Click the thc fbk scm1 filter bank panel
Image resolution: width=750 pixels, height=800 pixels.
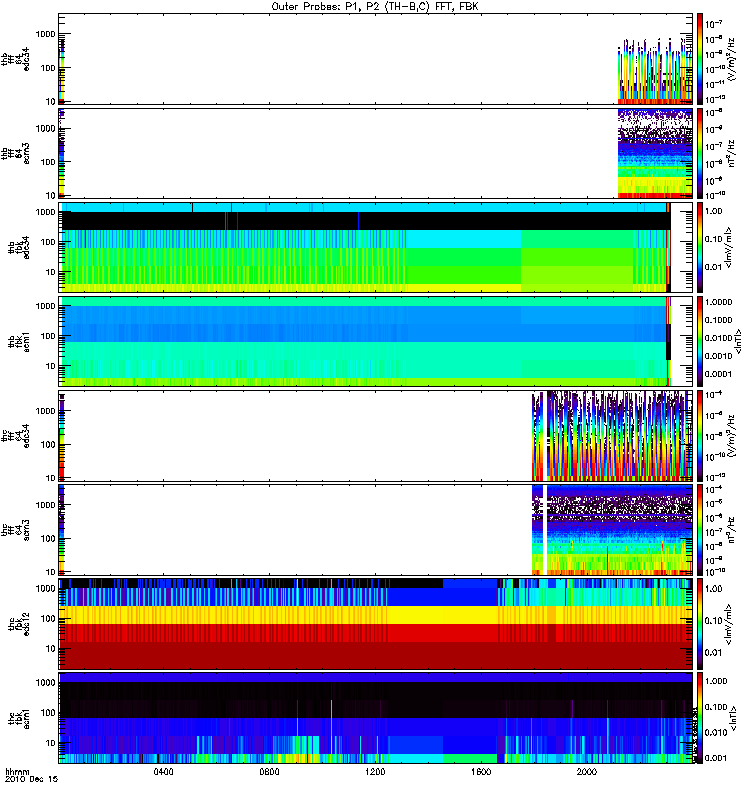point(376,718)
